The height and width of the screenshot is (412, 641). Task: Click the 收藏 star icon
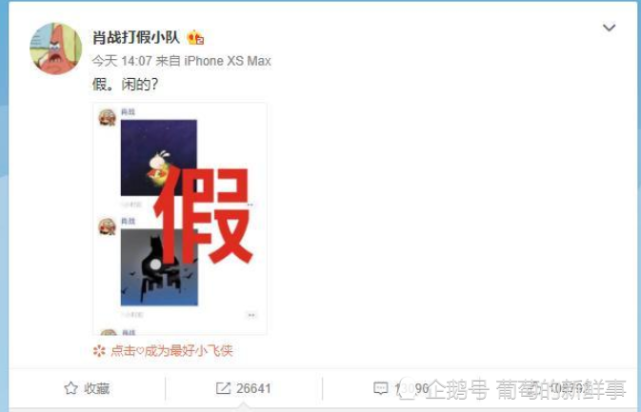(x=71, y=388)
